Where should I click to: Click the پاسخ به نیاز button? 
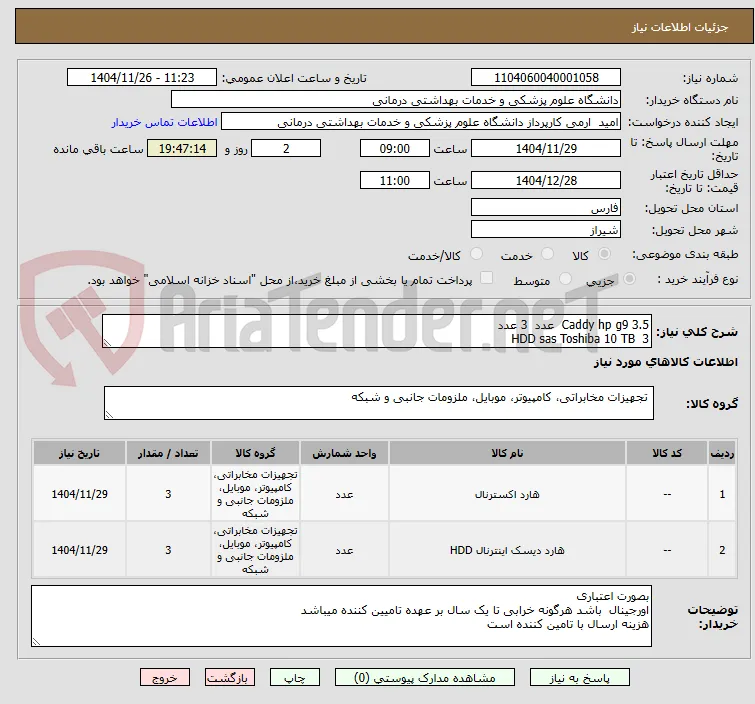click(x=579, y=678)
